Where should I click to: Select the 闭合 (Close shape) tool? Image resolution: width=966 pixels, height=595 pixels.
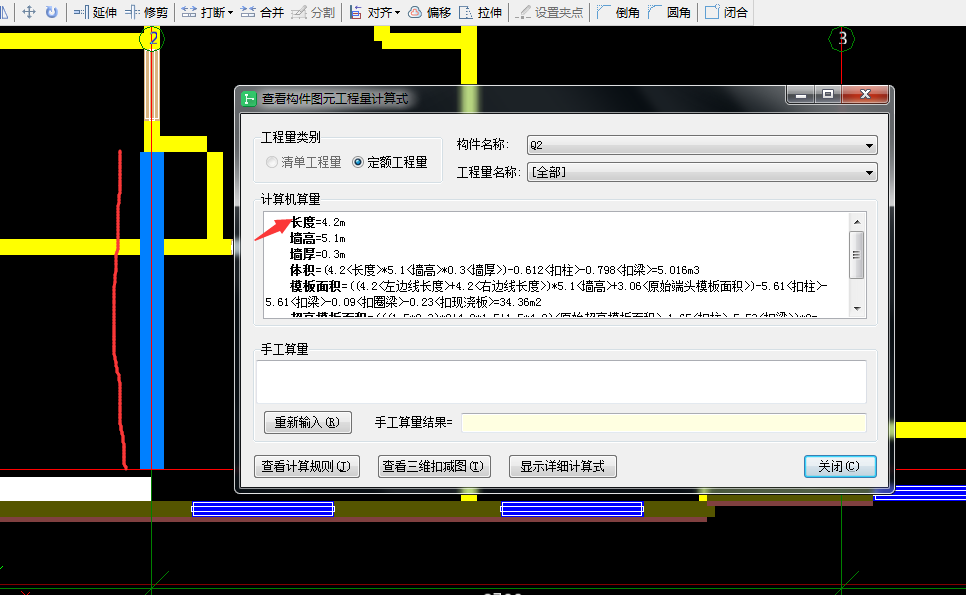[x=731, y=12]
